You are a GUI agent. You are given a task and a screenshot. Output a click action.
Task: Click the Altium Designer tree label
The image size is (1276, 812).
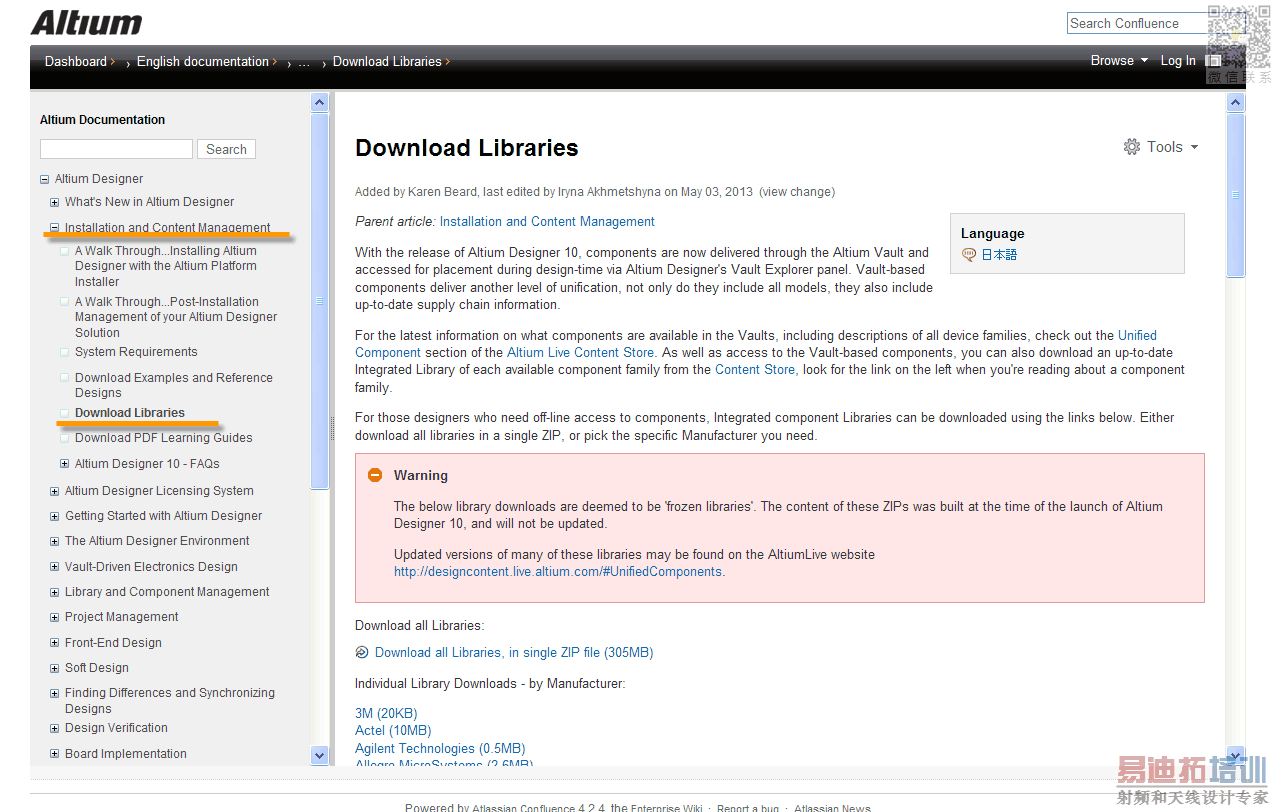pyautogui.click(x=99, y=179)
